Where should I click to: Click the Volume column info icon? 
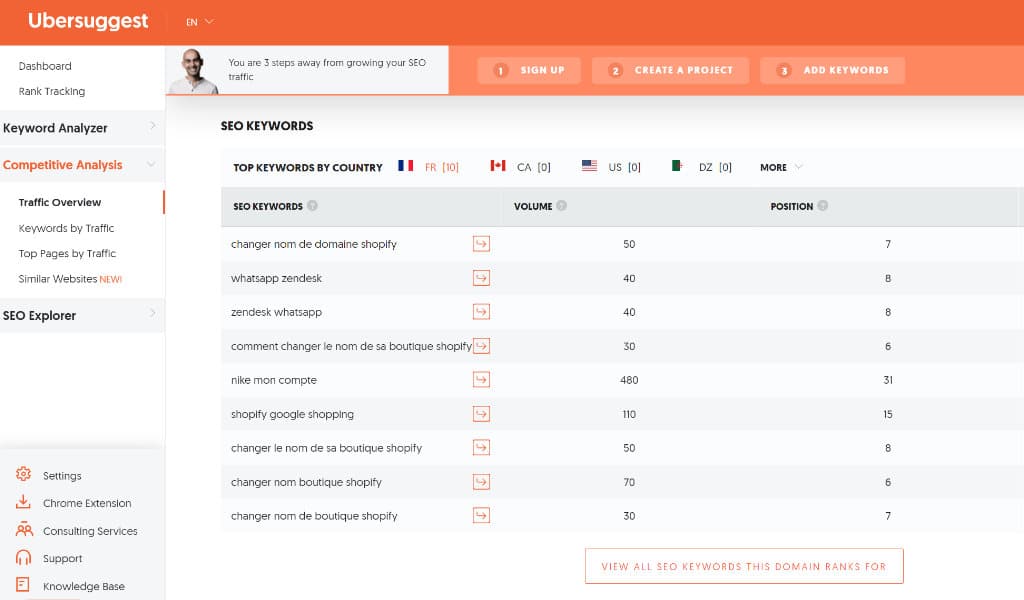(x=562, y=206)
